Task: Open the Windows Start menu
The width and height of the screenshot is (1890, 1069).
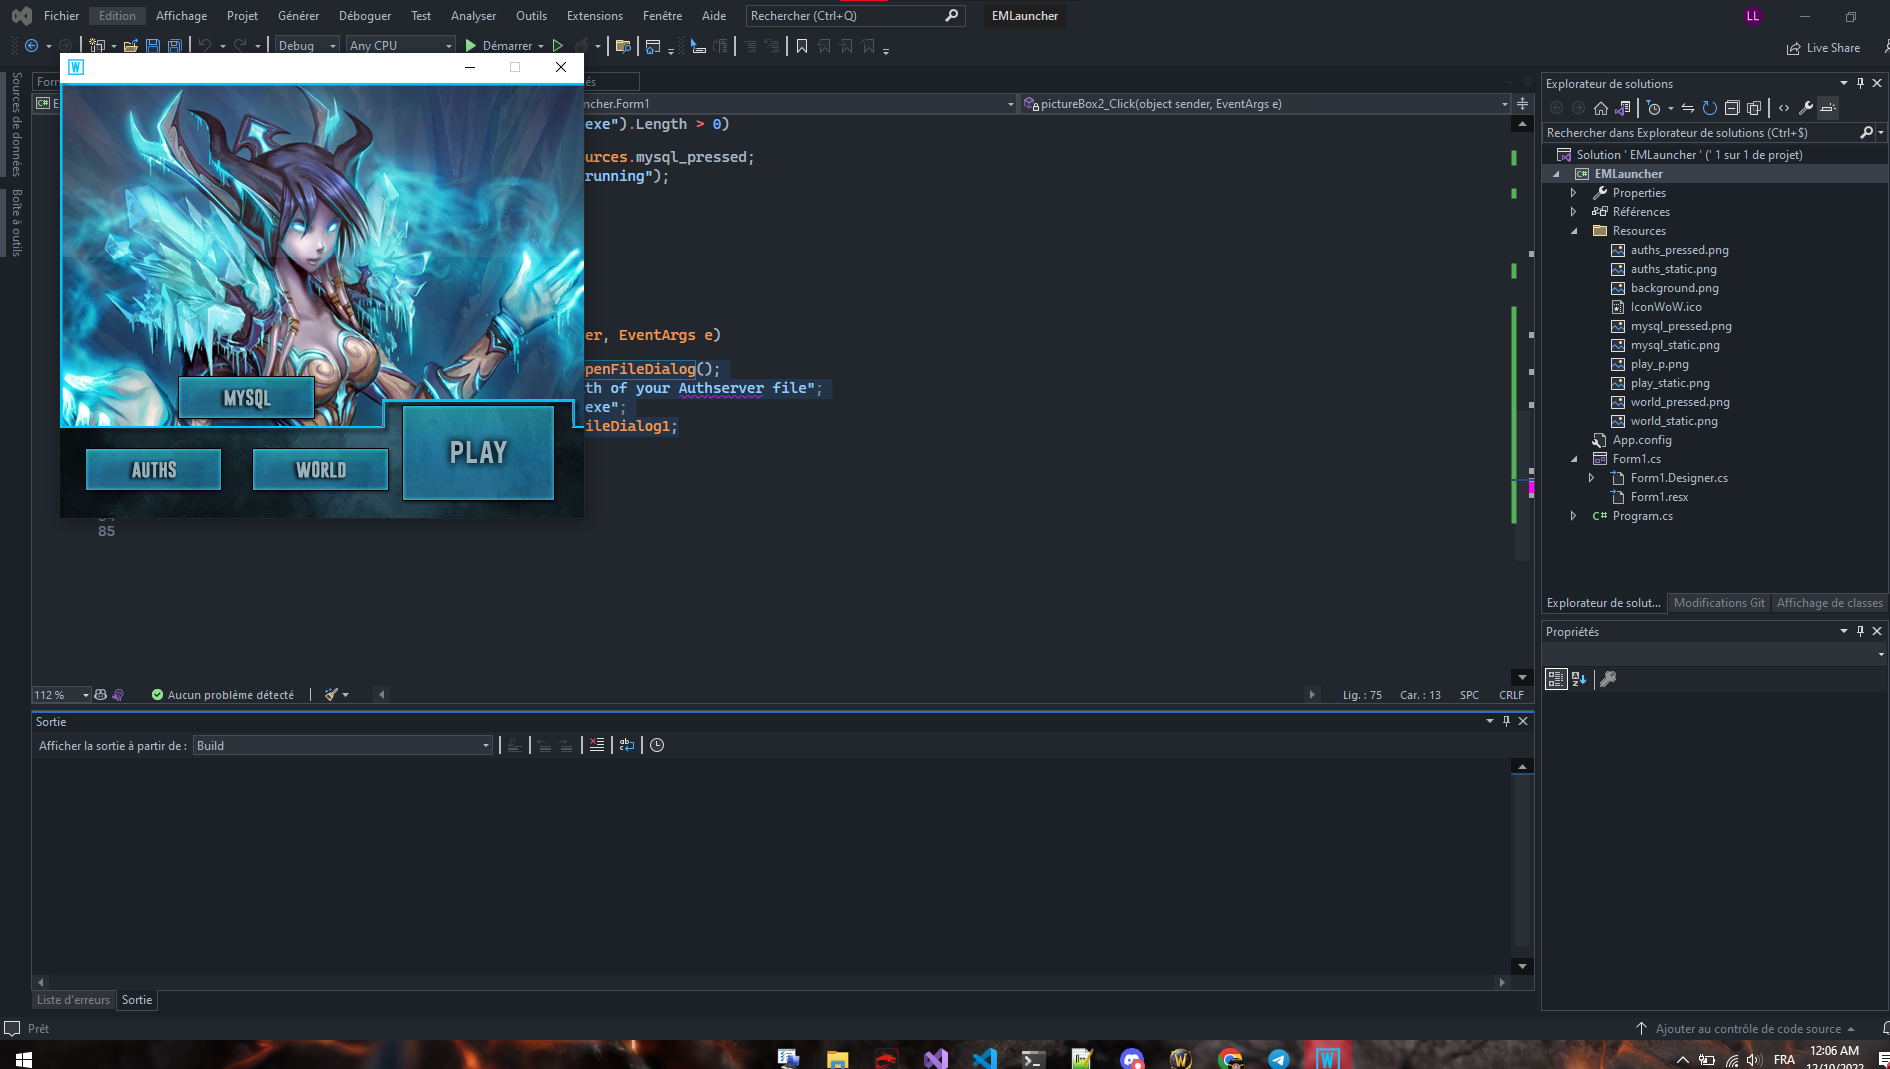Action: pos(24,1058)
